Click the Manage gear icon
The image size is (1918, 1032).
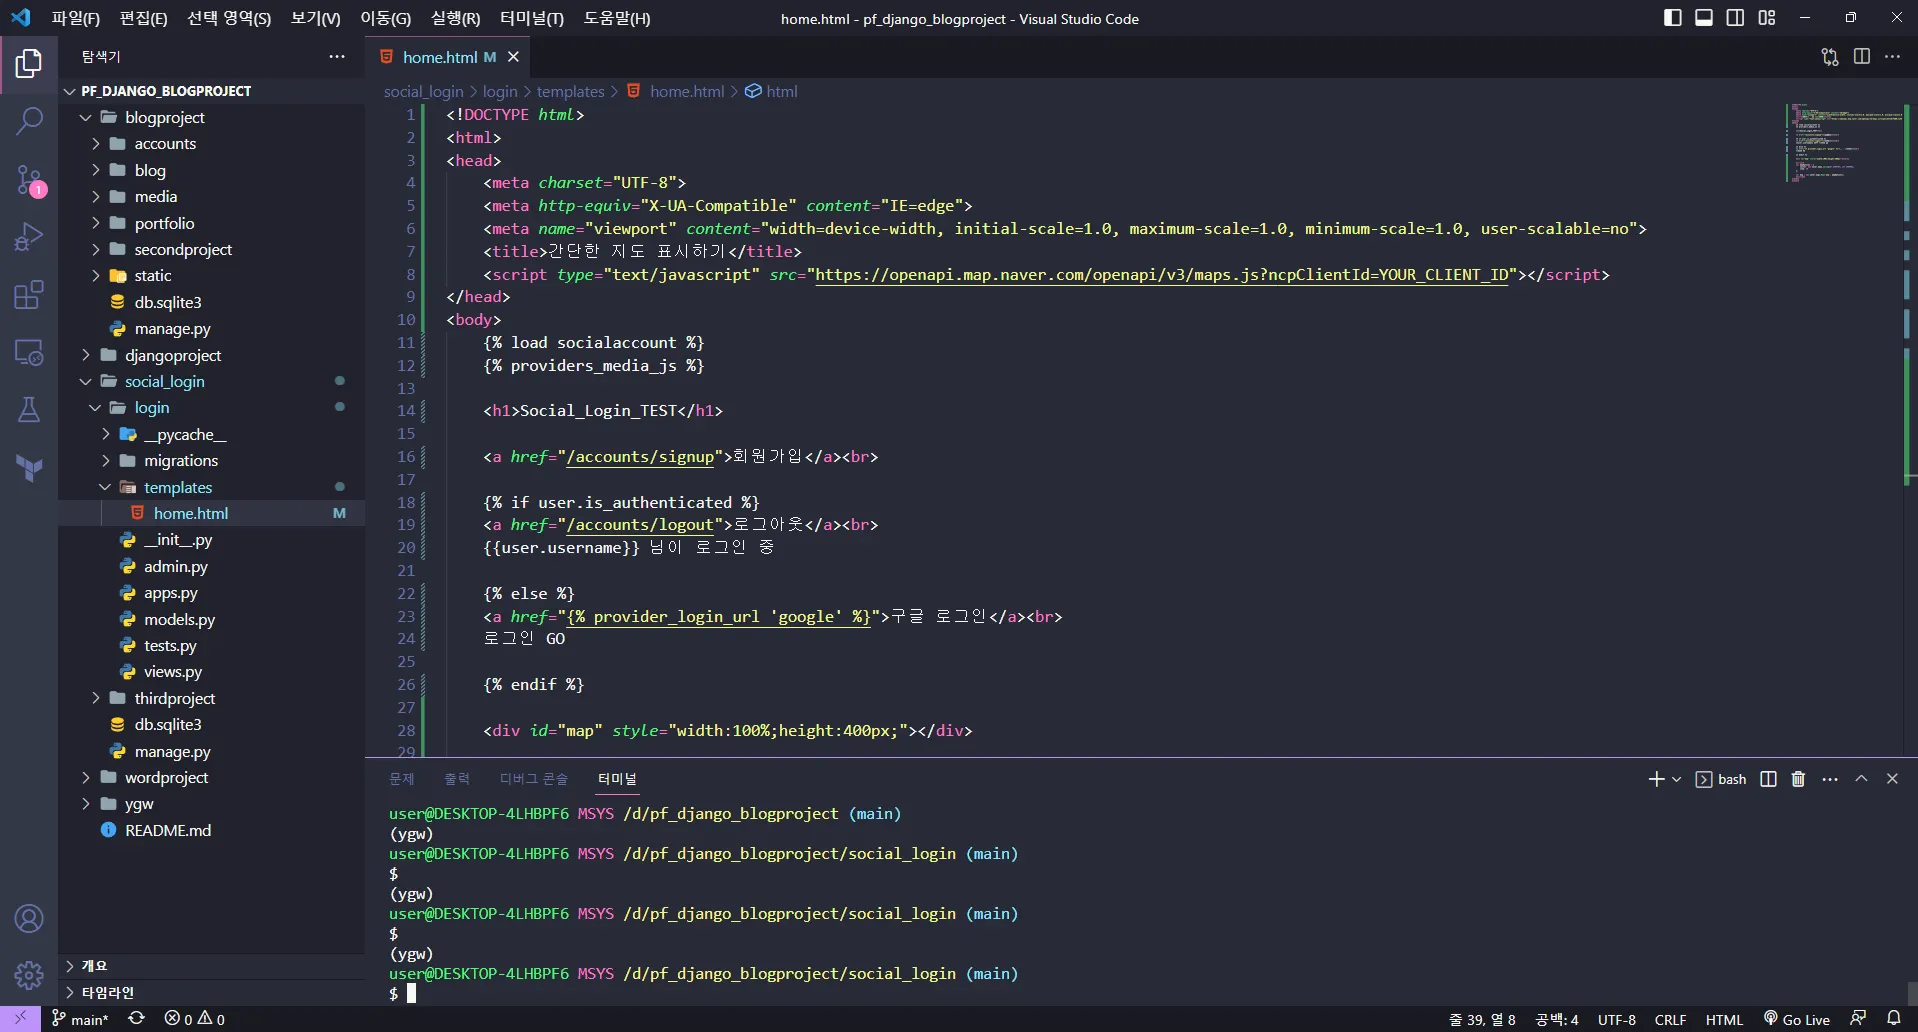pyautogui.click(x=29, y=974)
